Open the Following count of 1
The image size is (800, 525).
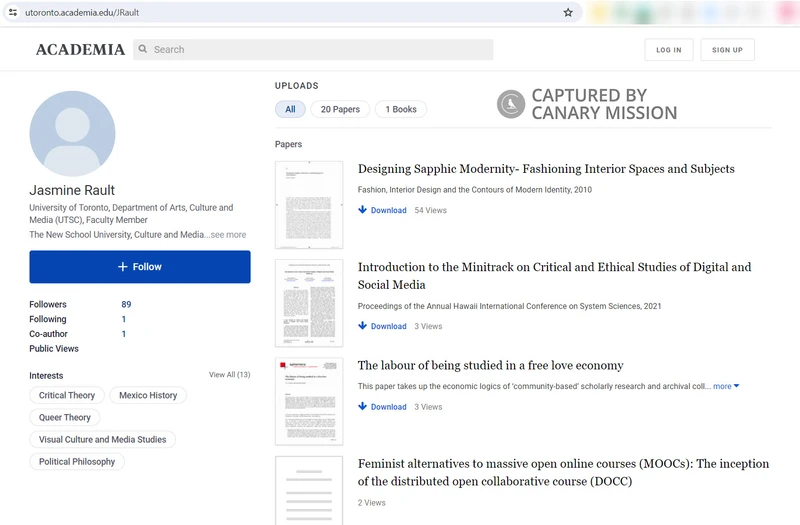[123, 319]
